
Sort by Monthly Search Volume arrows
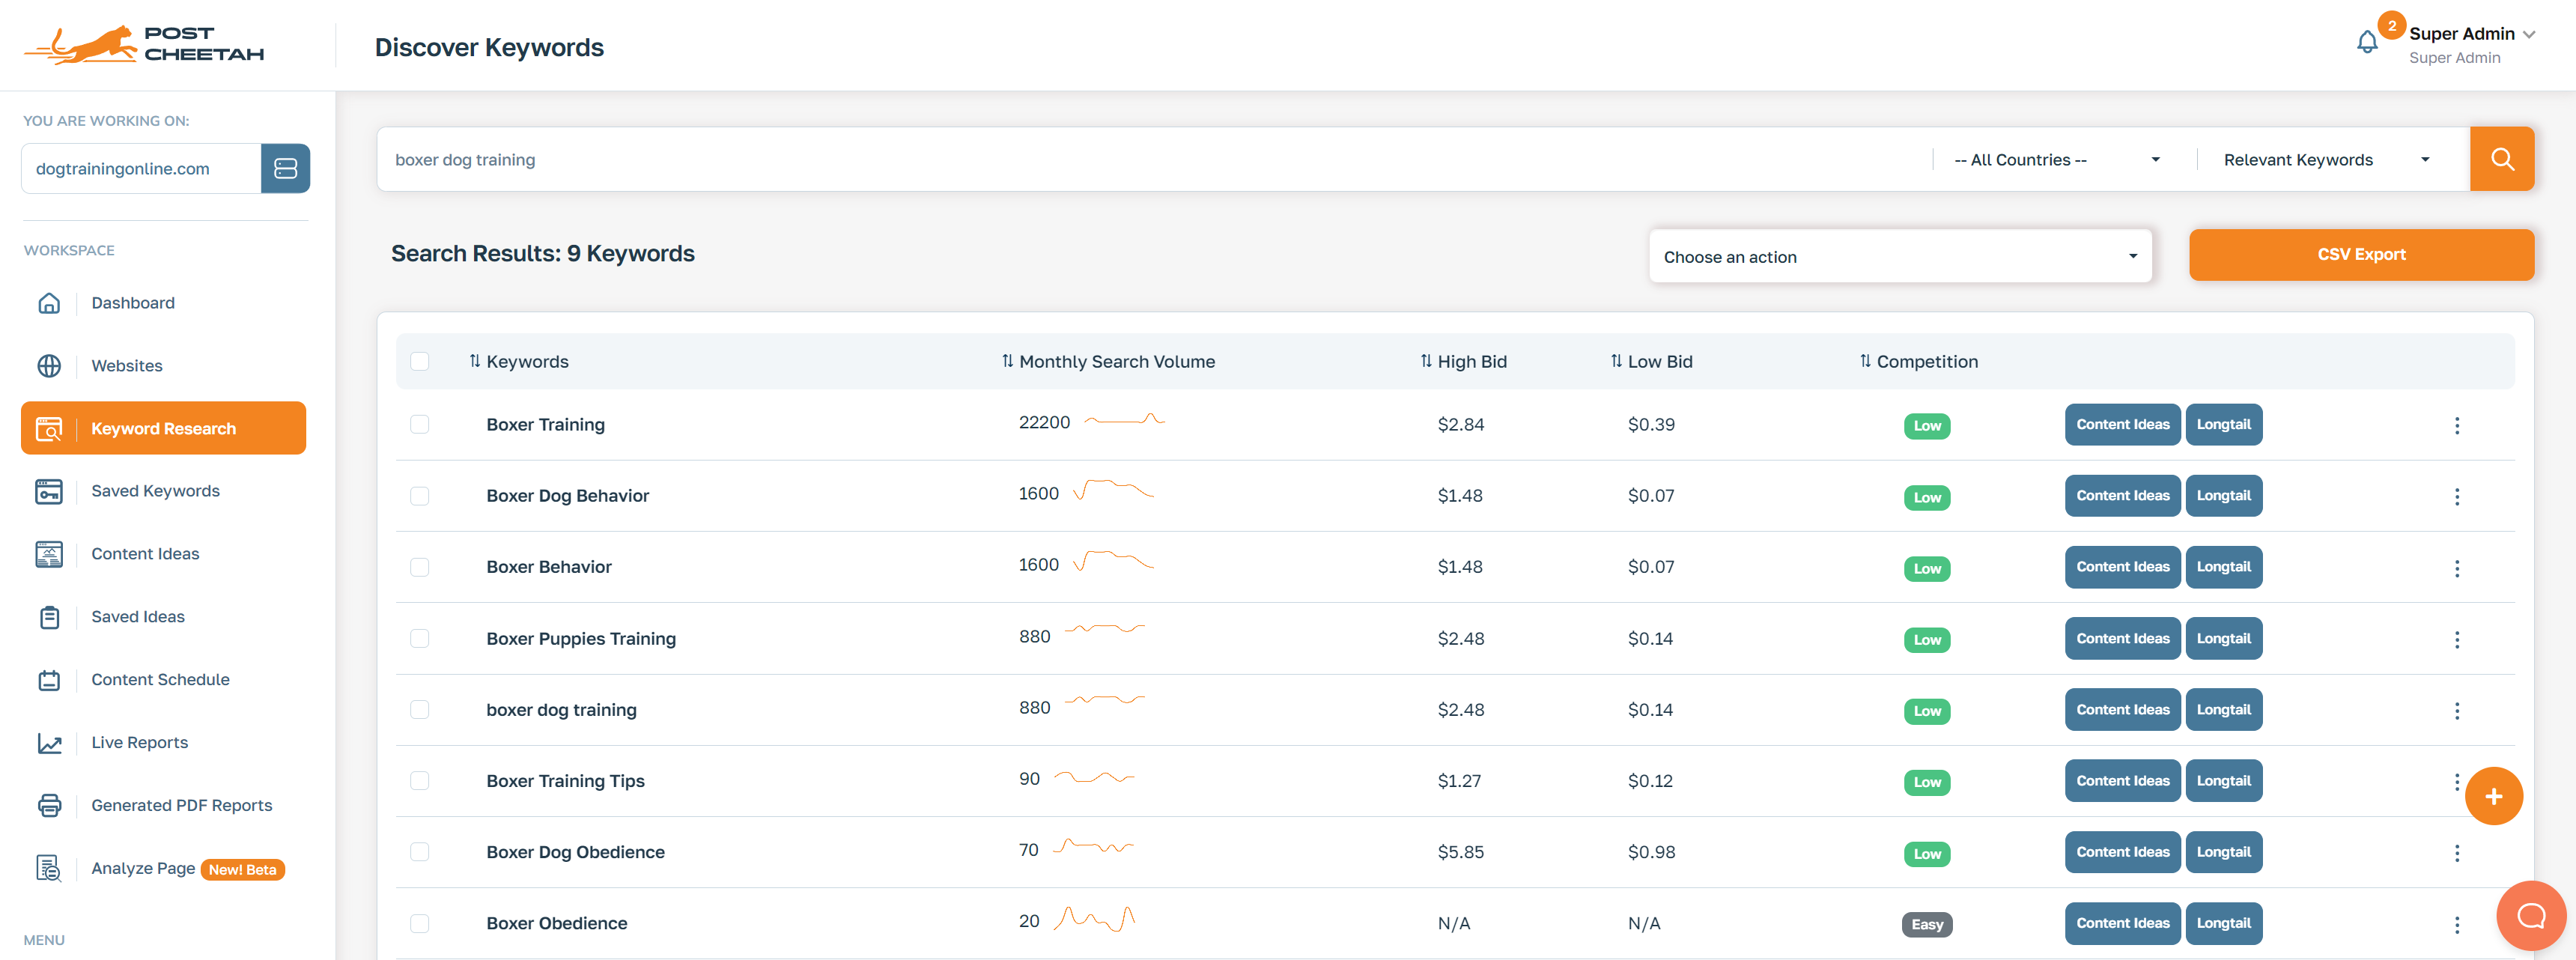(1007, 361)
